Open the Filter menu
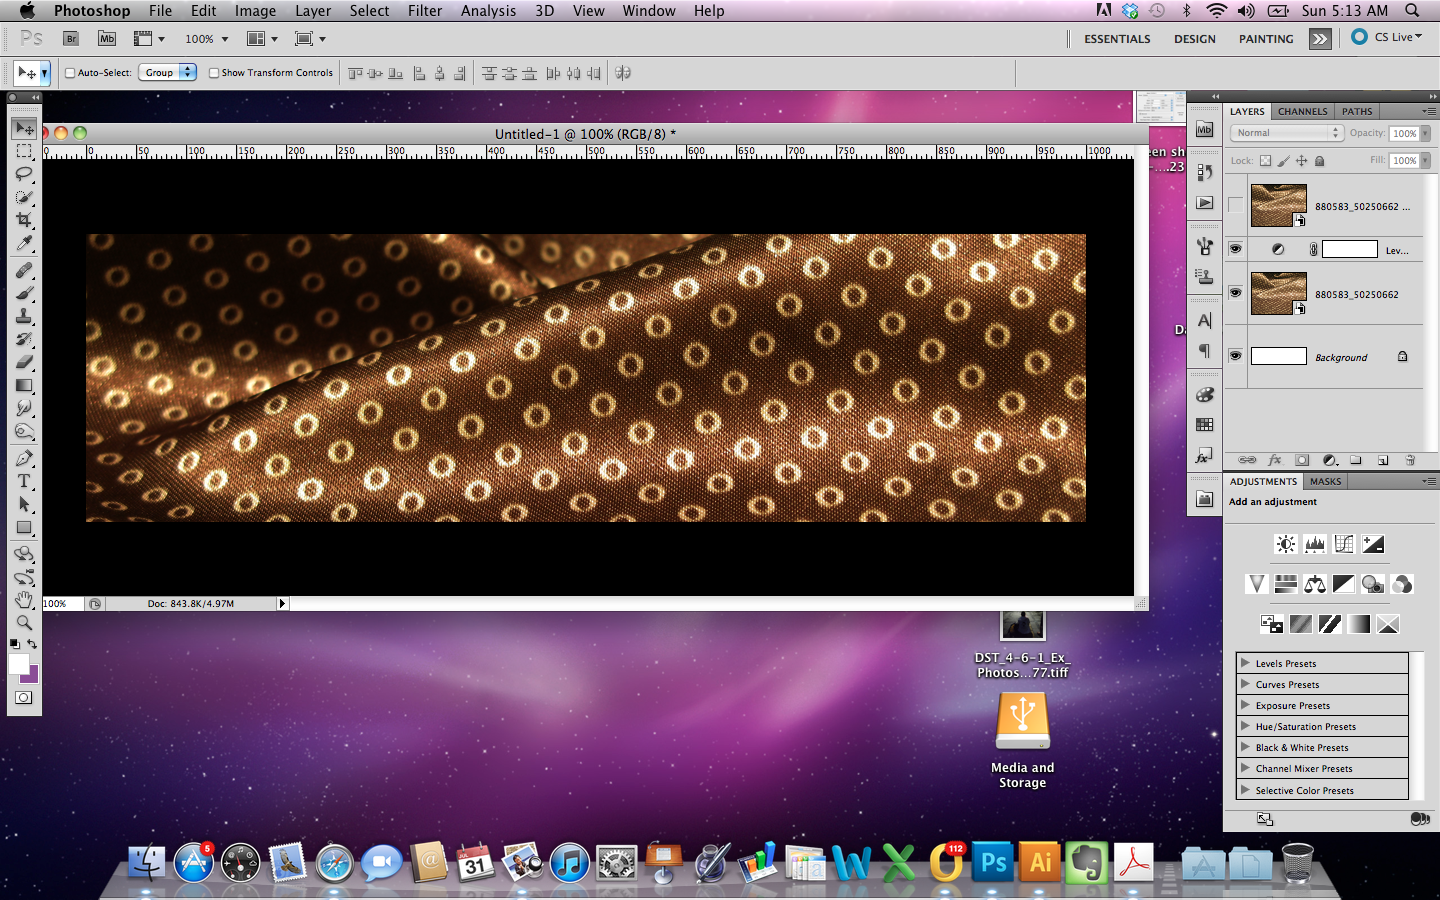 (424, 11)
